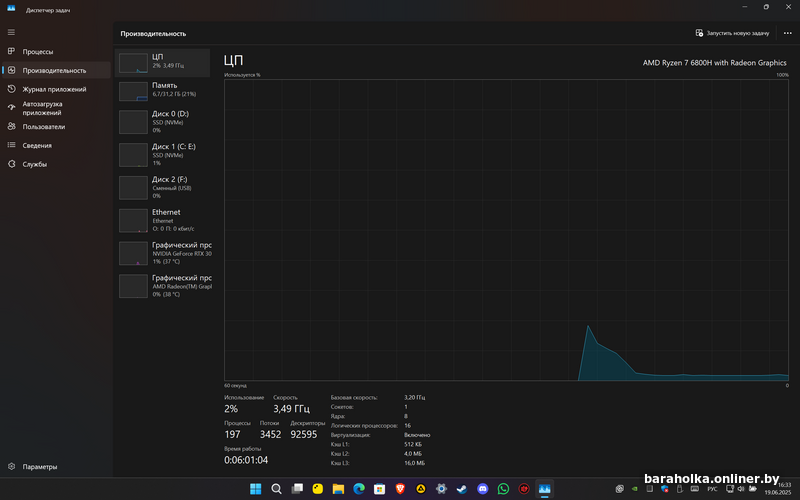Toggle the hamburger navigation menu
The height and width of the screenshot is (500, 800).
11,32
